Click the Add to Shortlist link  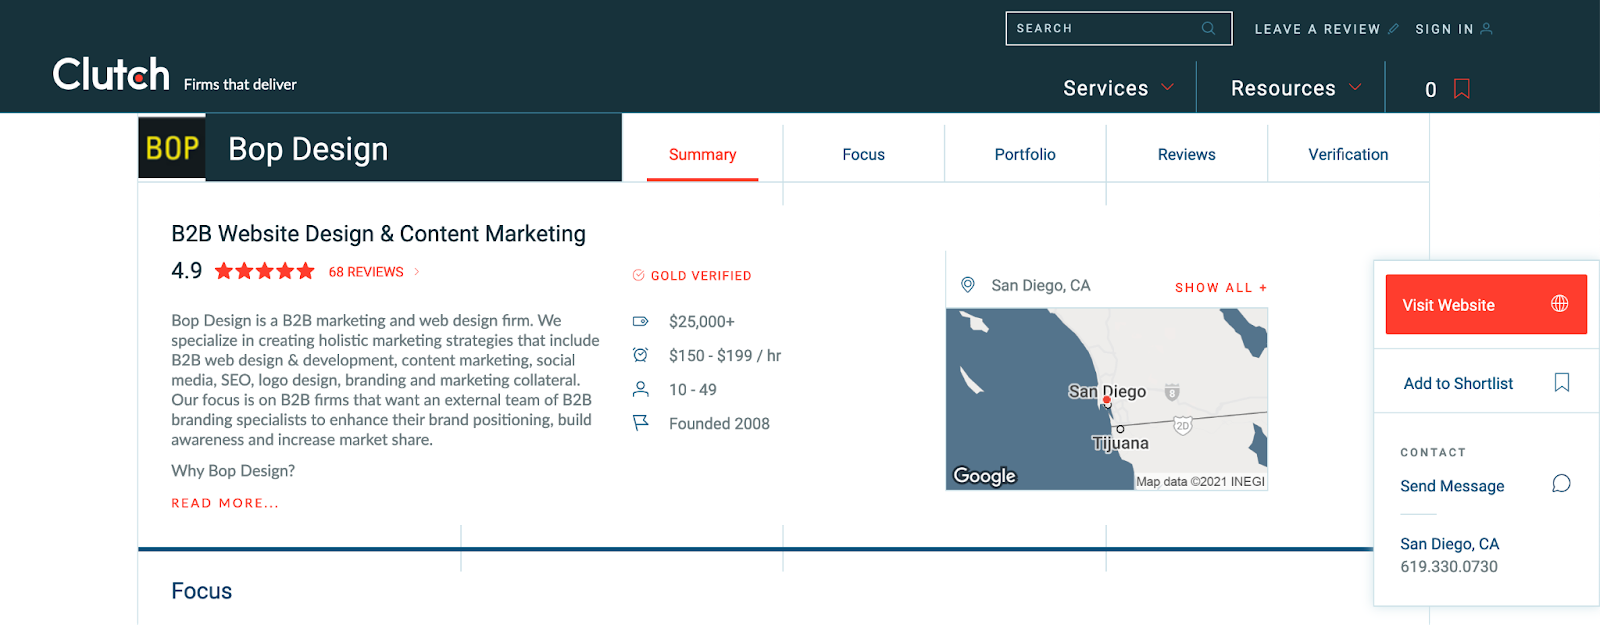coord(1458,383)
